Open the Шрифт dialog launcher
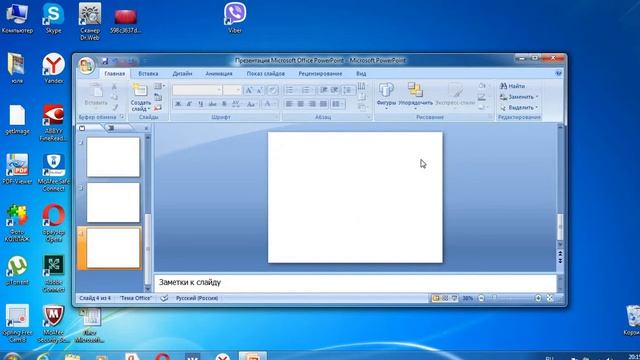Screen dimensions: 640x360 pos(277,117)
